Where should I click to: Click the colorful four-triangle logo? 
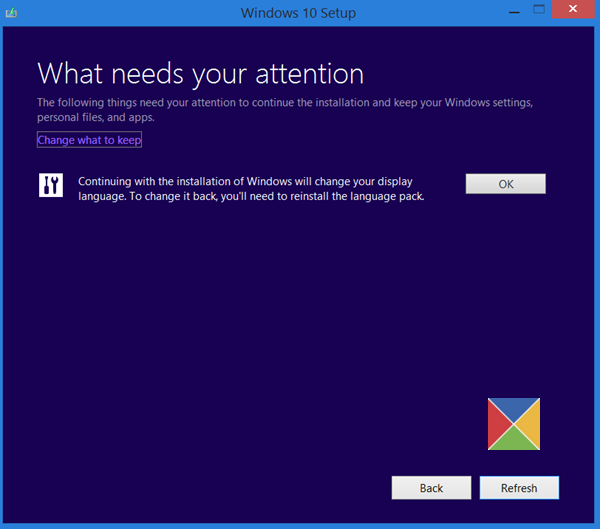[x=514, y=424]
